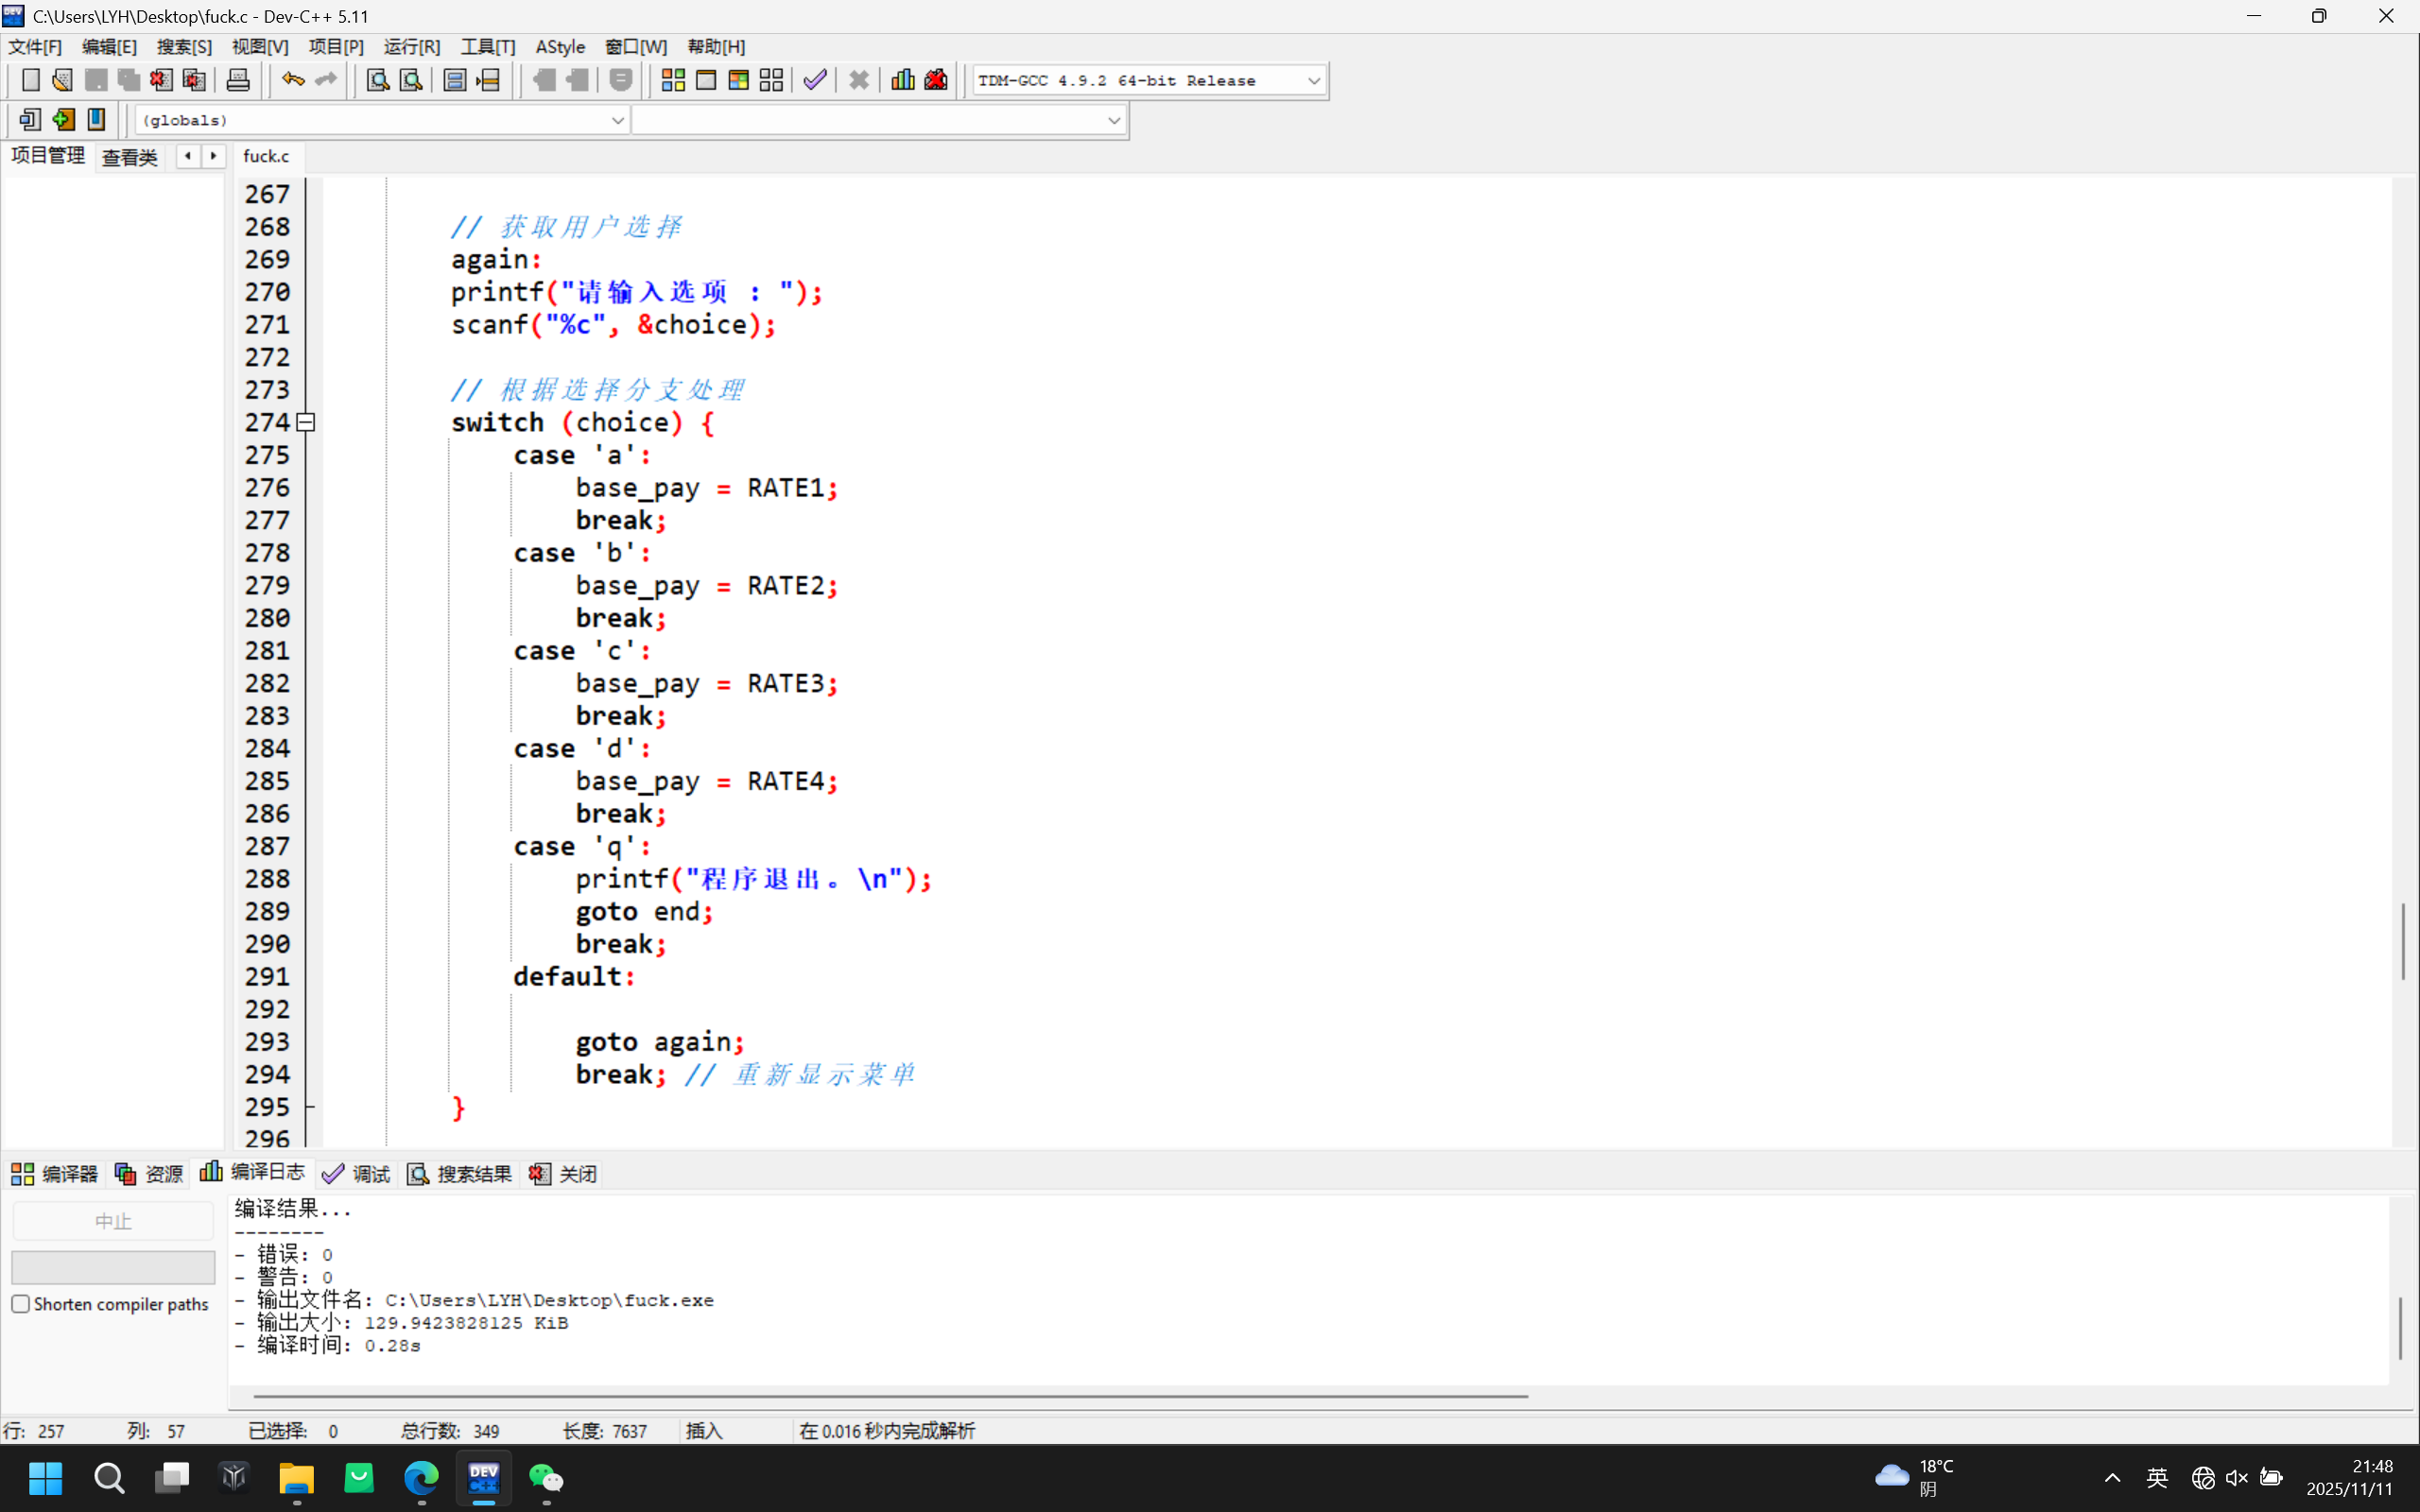Open Microsoft Edge from the taskbar
Viewport: 2420px width, 1512px height.
click(x=421, y=1477)
